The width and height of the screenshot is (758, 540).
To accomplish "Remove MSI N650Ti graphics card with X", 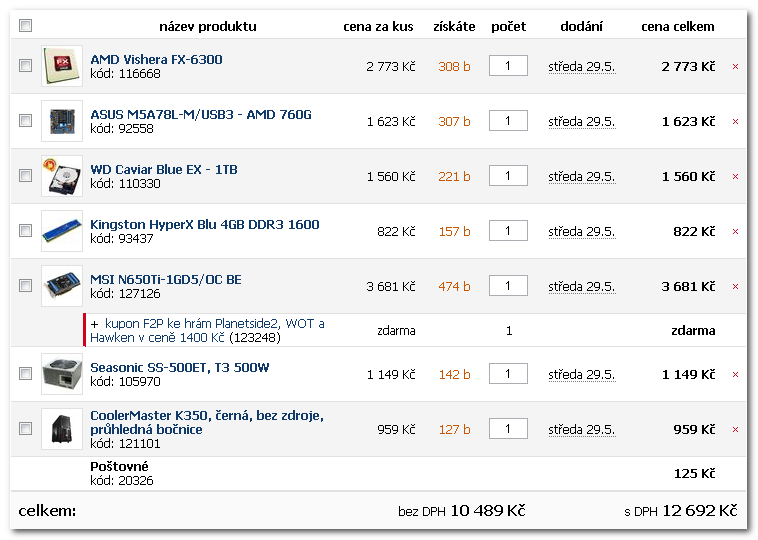I will pyautogui.click(x=735, y=287).
